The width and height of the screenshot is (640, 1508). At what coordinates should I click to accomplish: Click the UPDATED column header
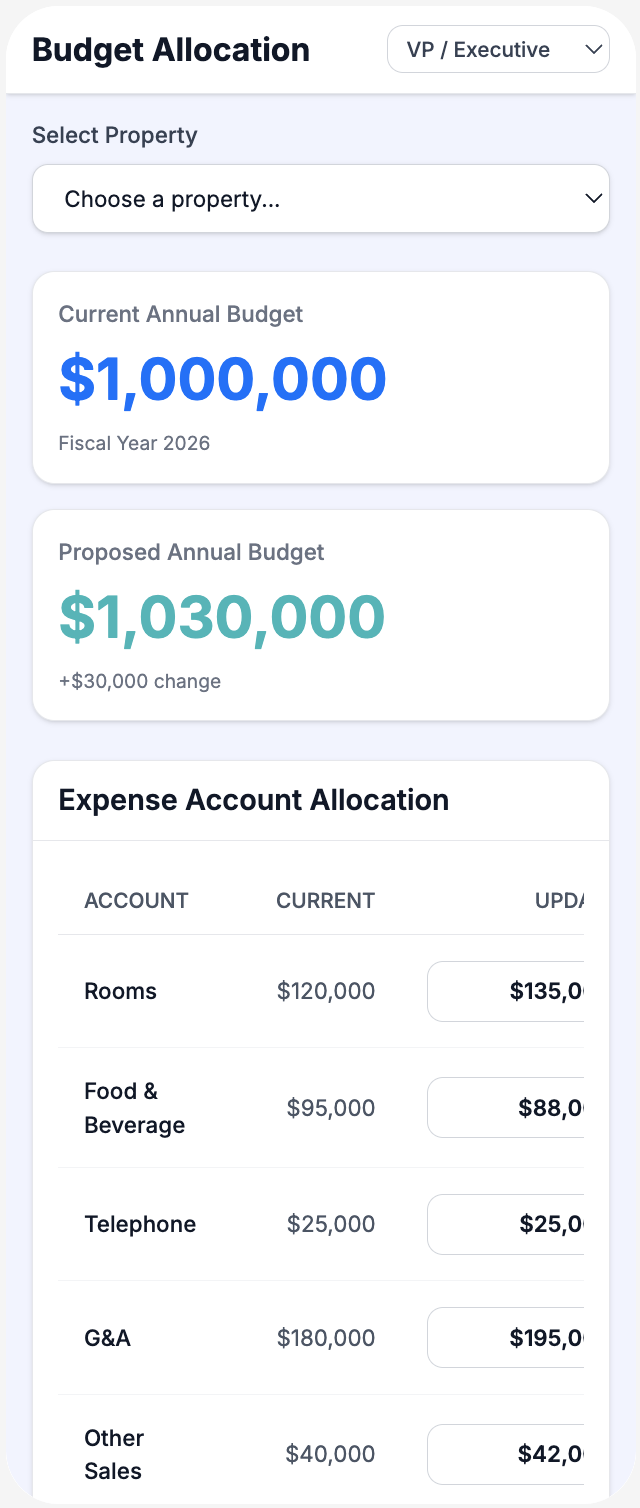(571, 900)
